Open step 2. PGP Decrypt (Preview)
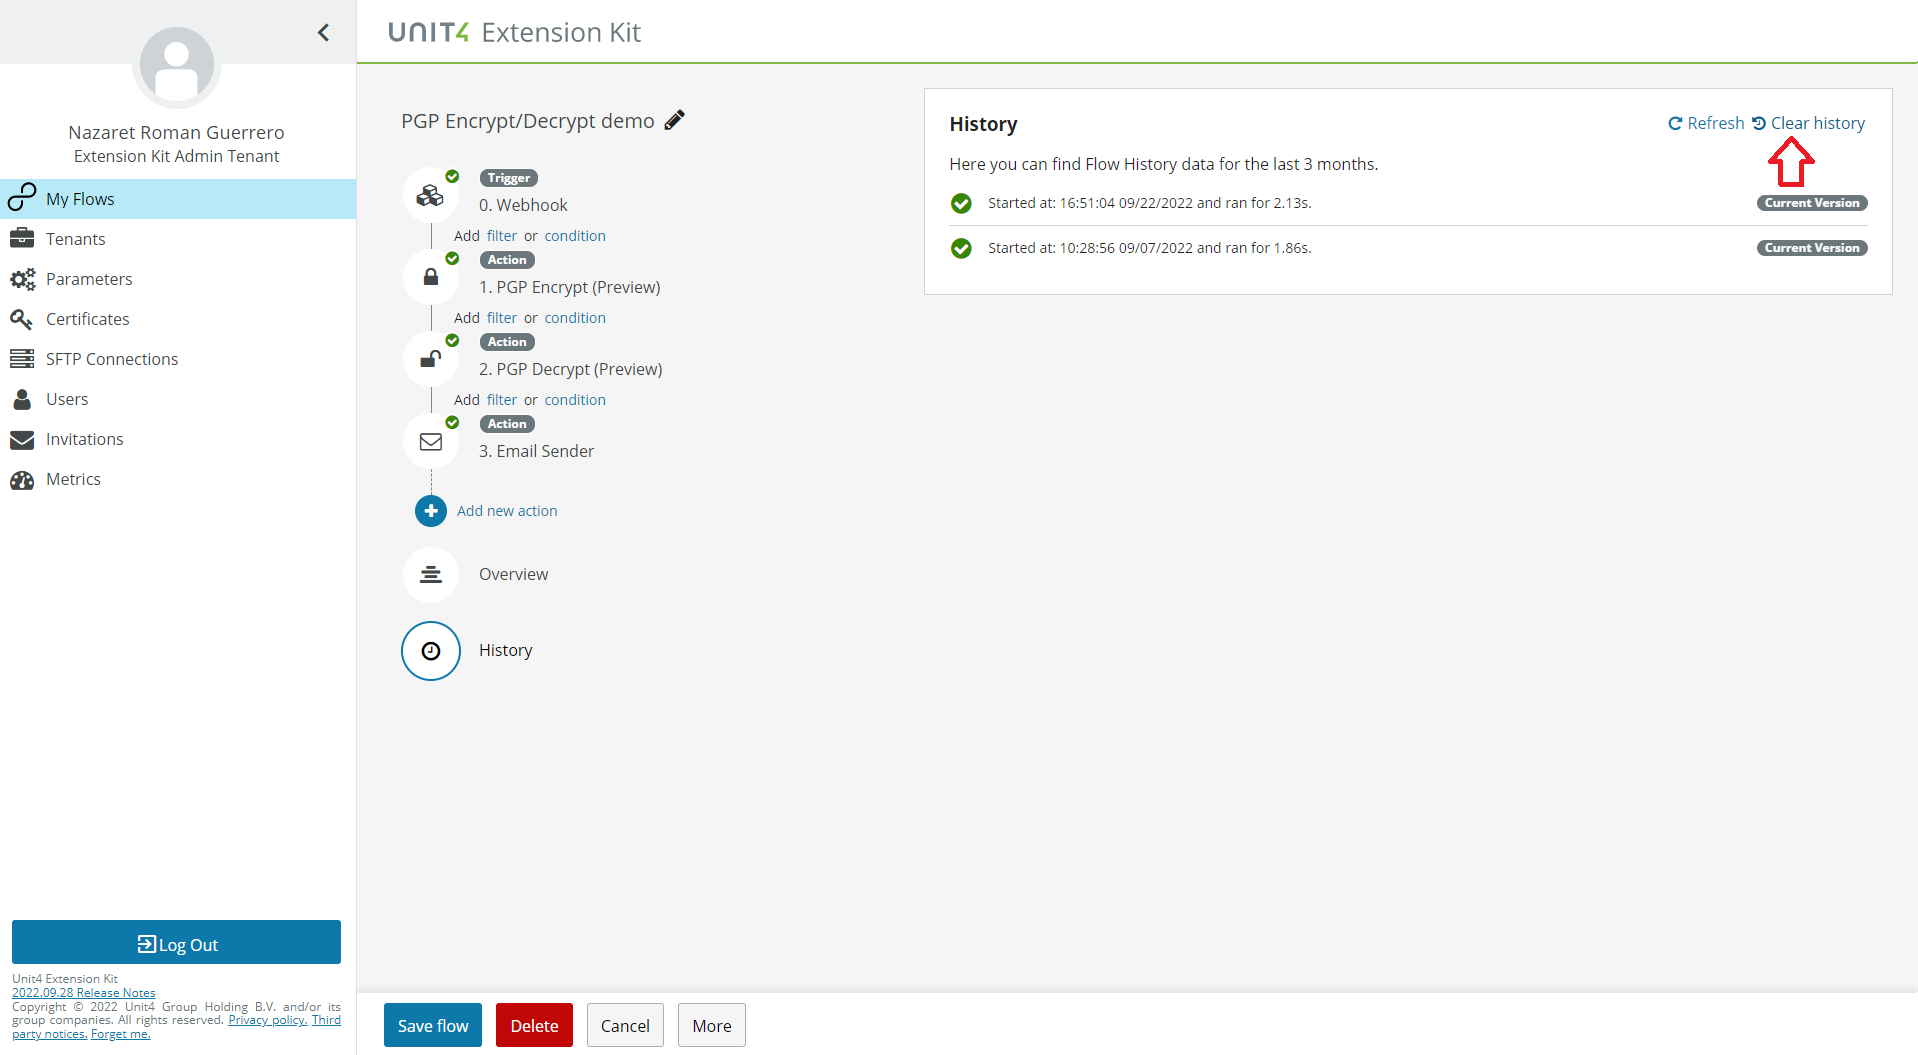Image resolution: width=1918 pixels, height=1055 pixels. coord(571,369)
